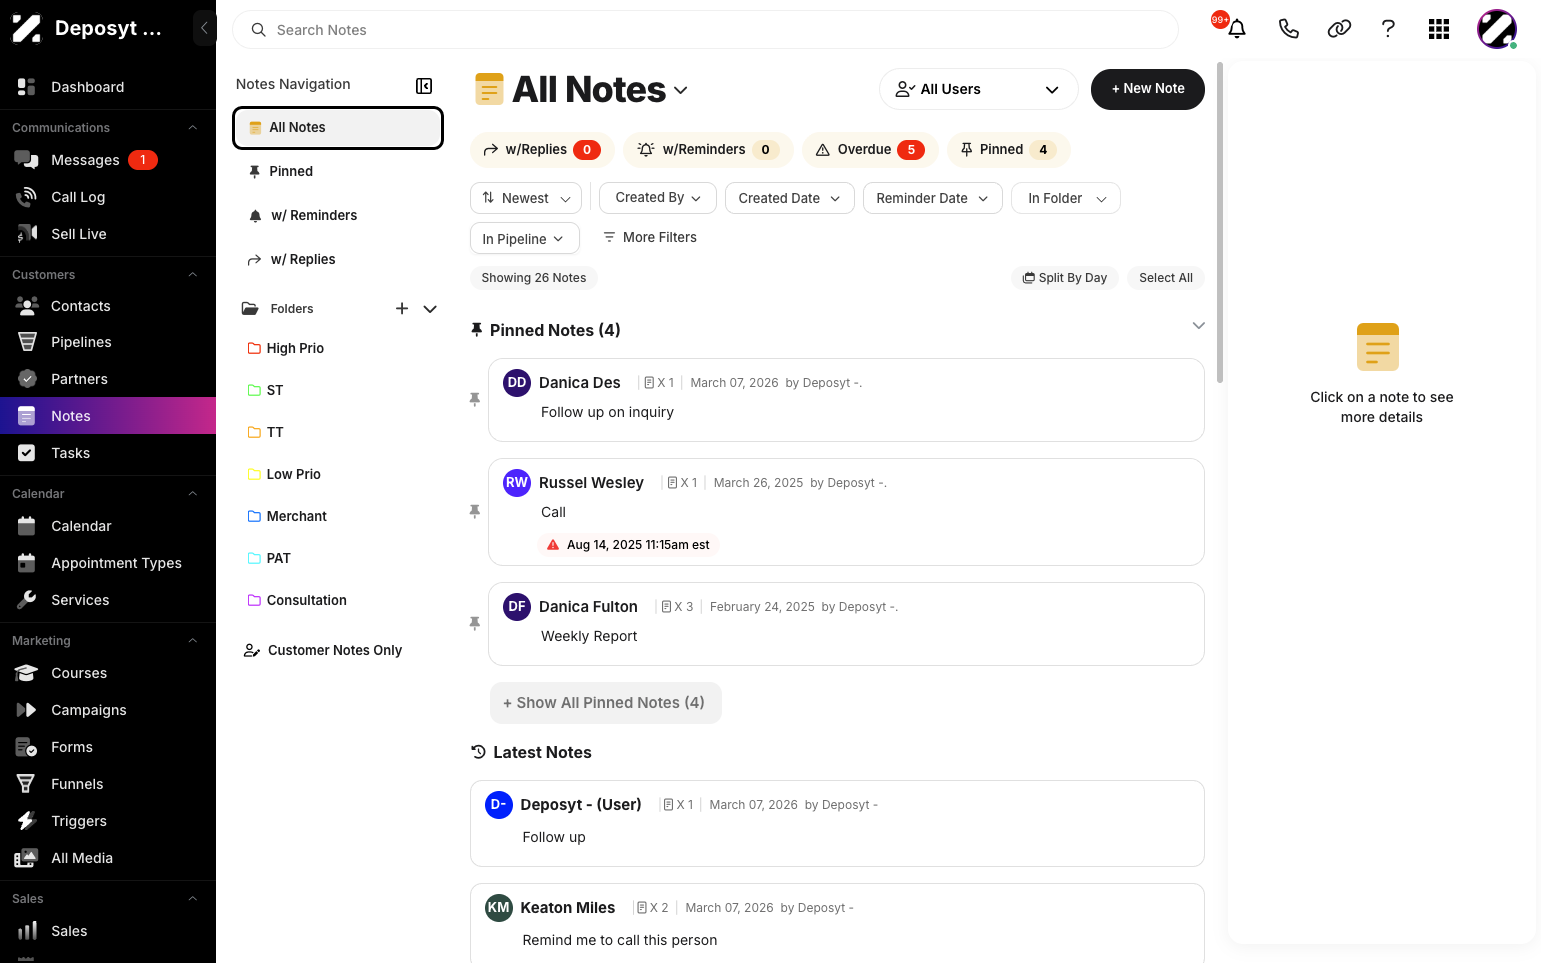This screenshot has height=963, width=1541.
Task: Open the help question mark
Action: click(x=1388, y=29)
